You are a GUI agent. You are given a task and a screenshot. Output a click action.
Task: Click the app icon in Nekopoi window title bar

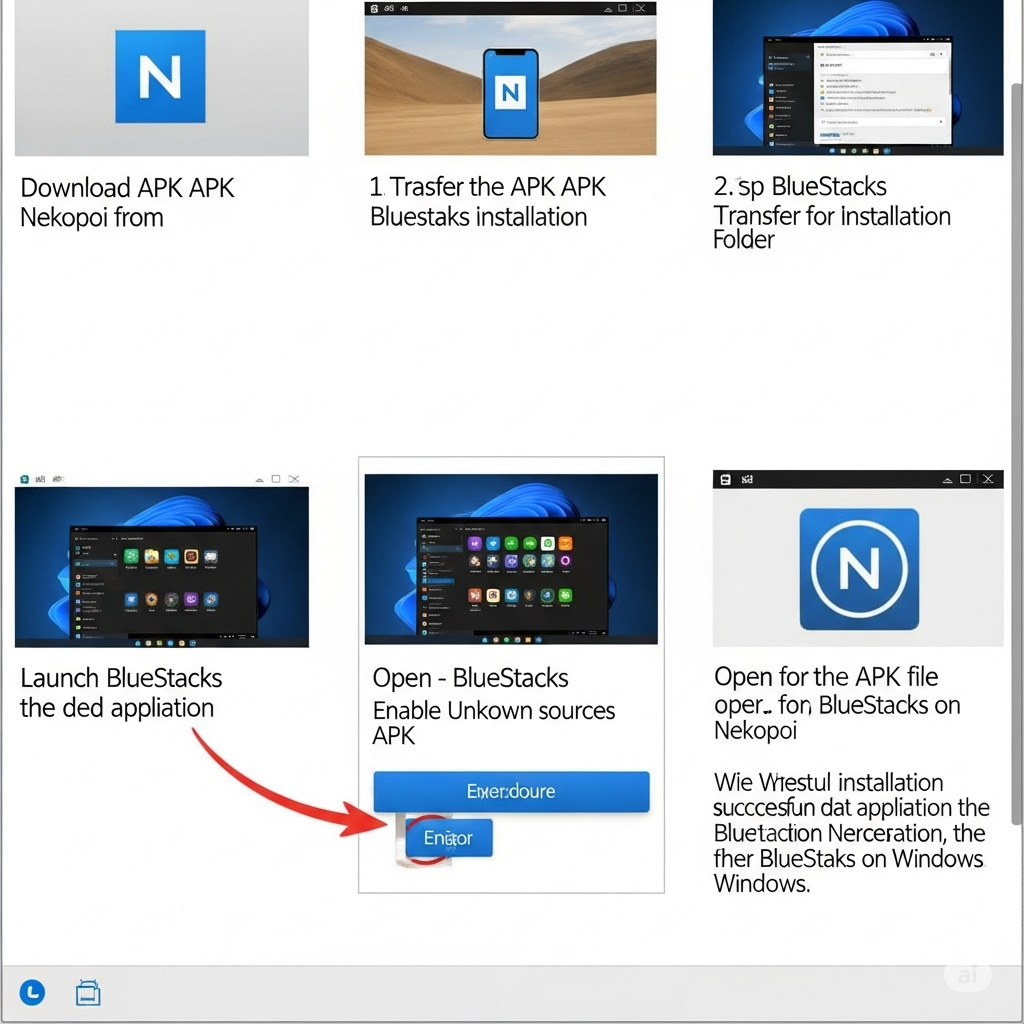click(725, 479)
